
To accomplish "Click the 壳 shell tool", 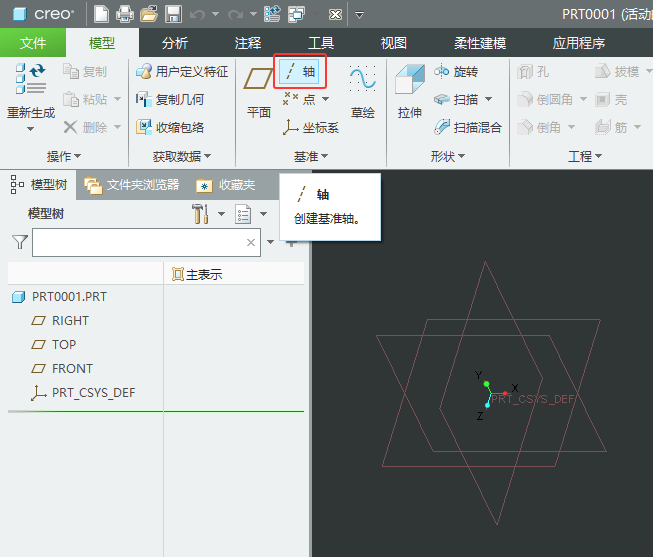I will (611, 100).
